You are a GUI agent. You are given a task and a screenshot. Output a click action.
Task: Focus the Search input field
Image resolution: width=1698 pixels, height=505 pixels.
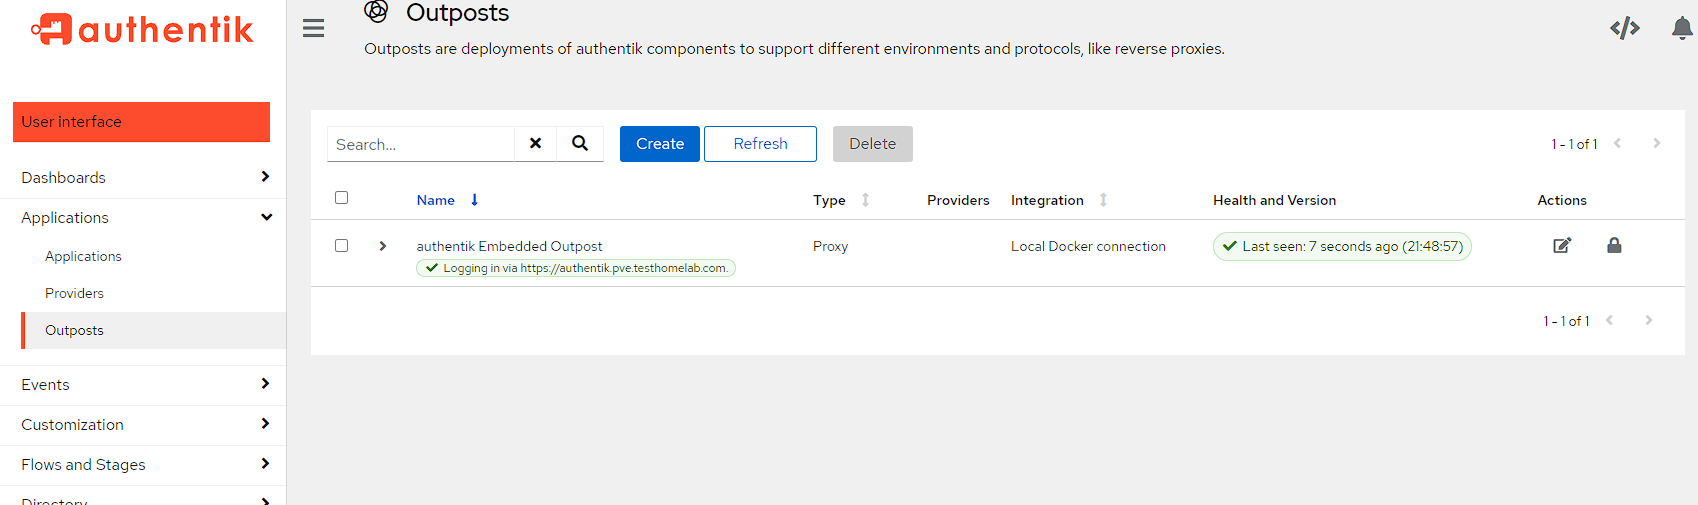click(x=420, y=144)
